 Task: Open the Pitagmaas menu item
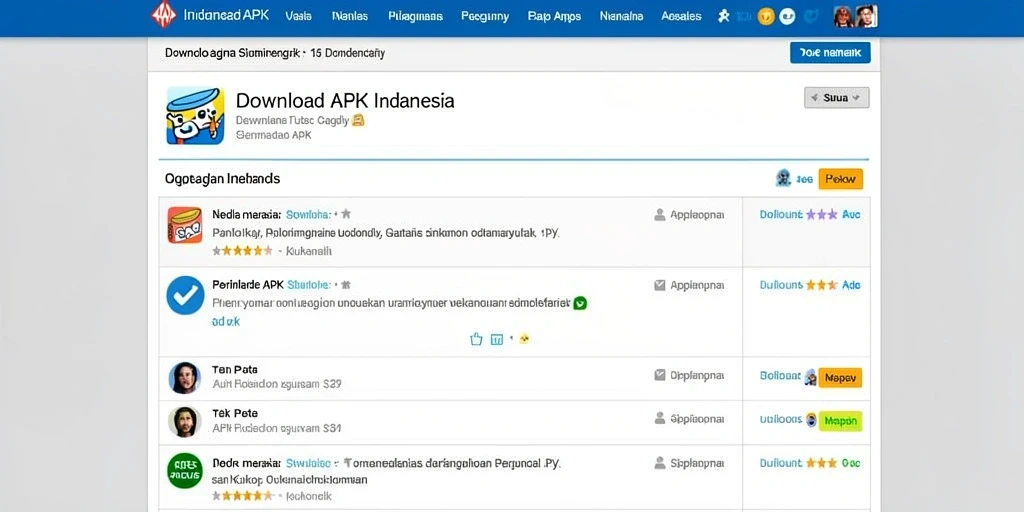(x=415, y=16)
